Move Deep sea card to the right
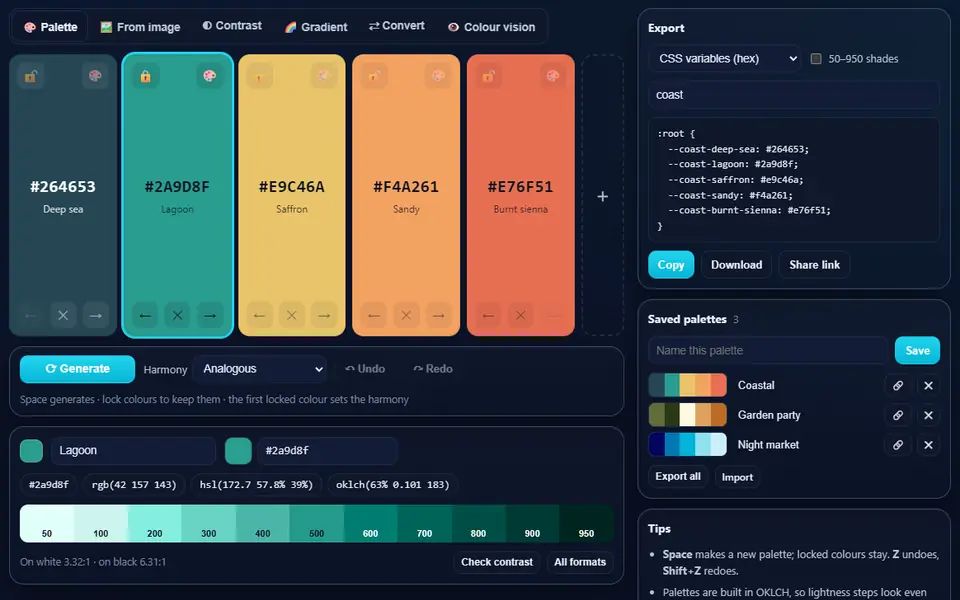The width and height of the screenshot is (960, 600). (x=96, y=315)
